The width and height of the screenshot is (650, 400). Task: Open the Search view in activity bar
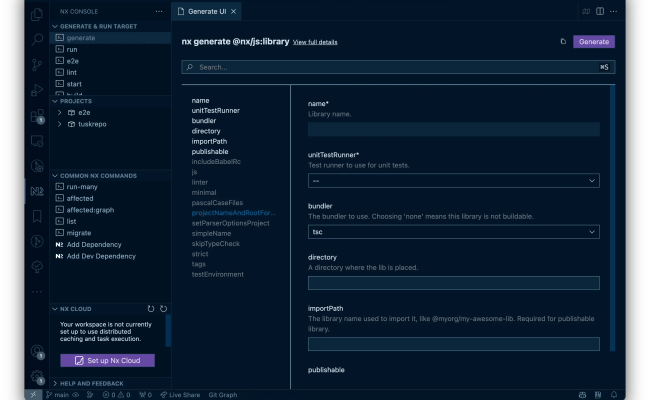[37, 39]
